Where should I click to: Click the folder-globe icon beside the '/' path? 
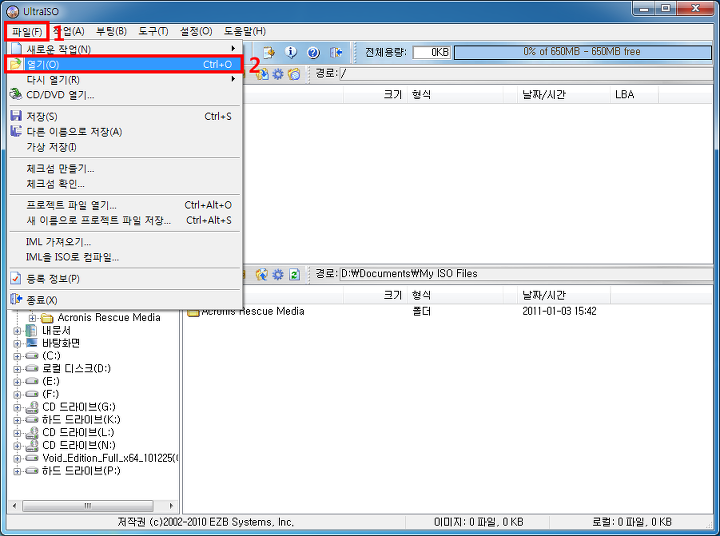coord(294,73)
